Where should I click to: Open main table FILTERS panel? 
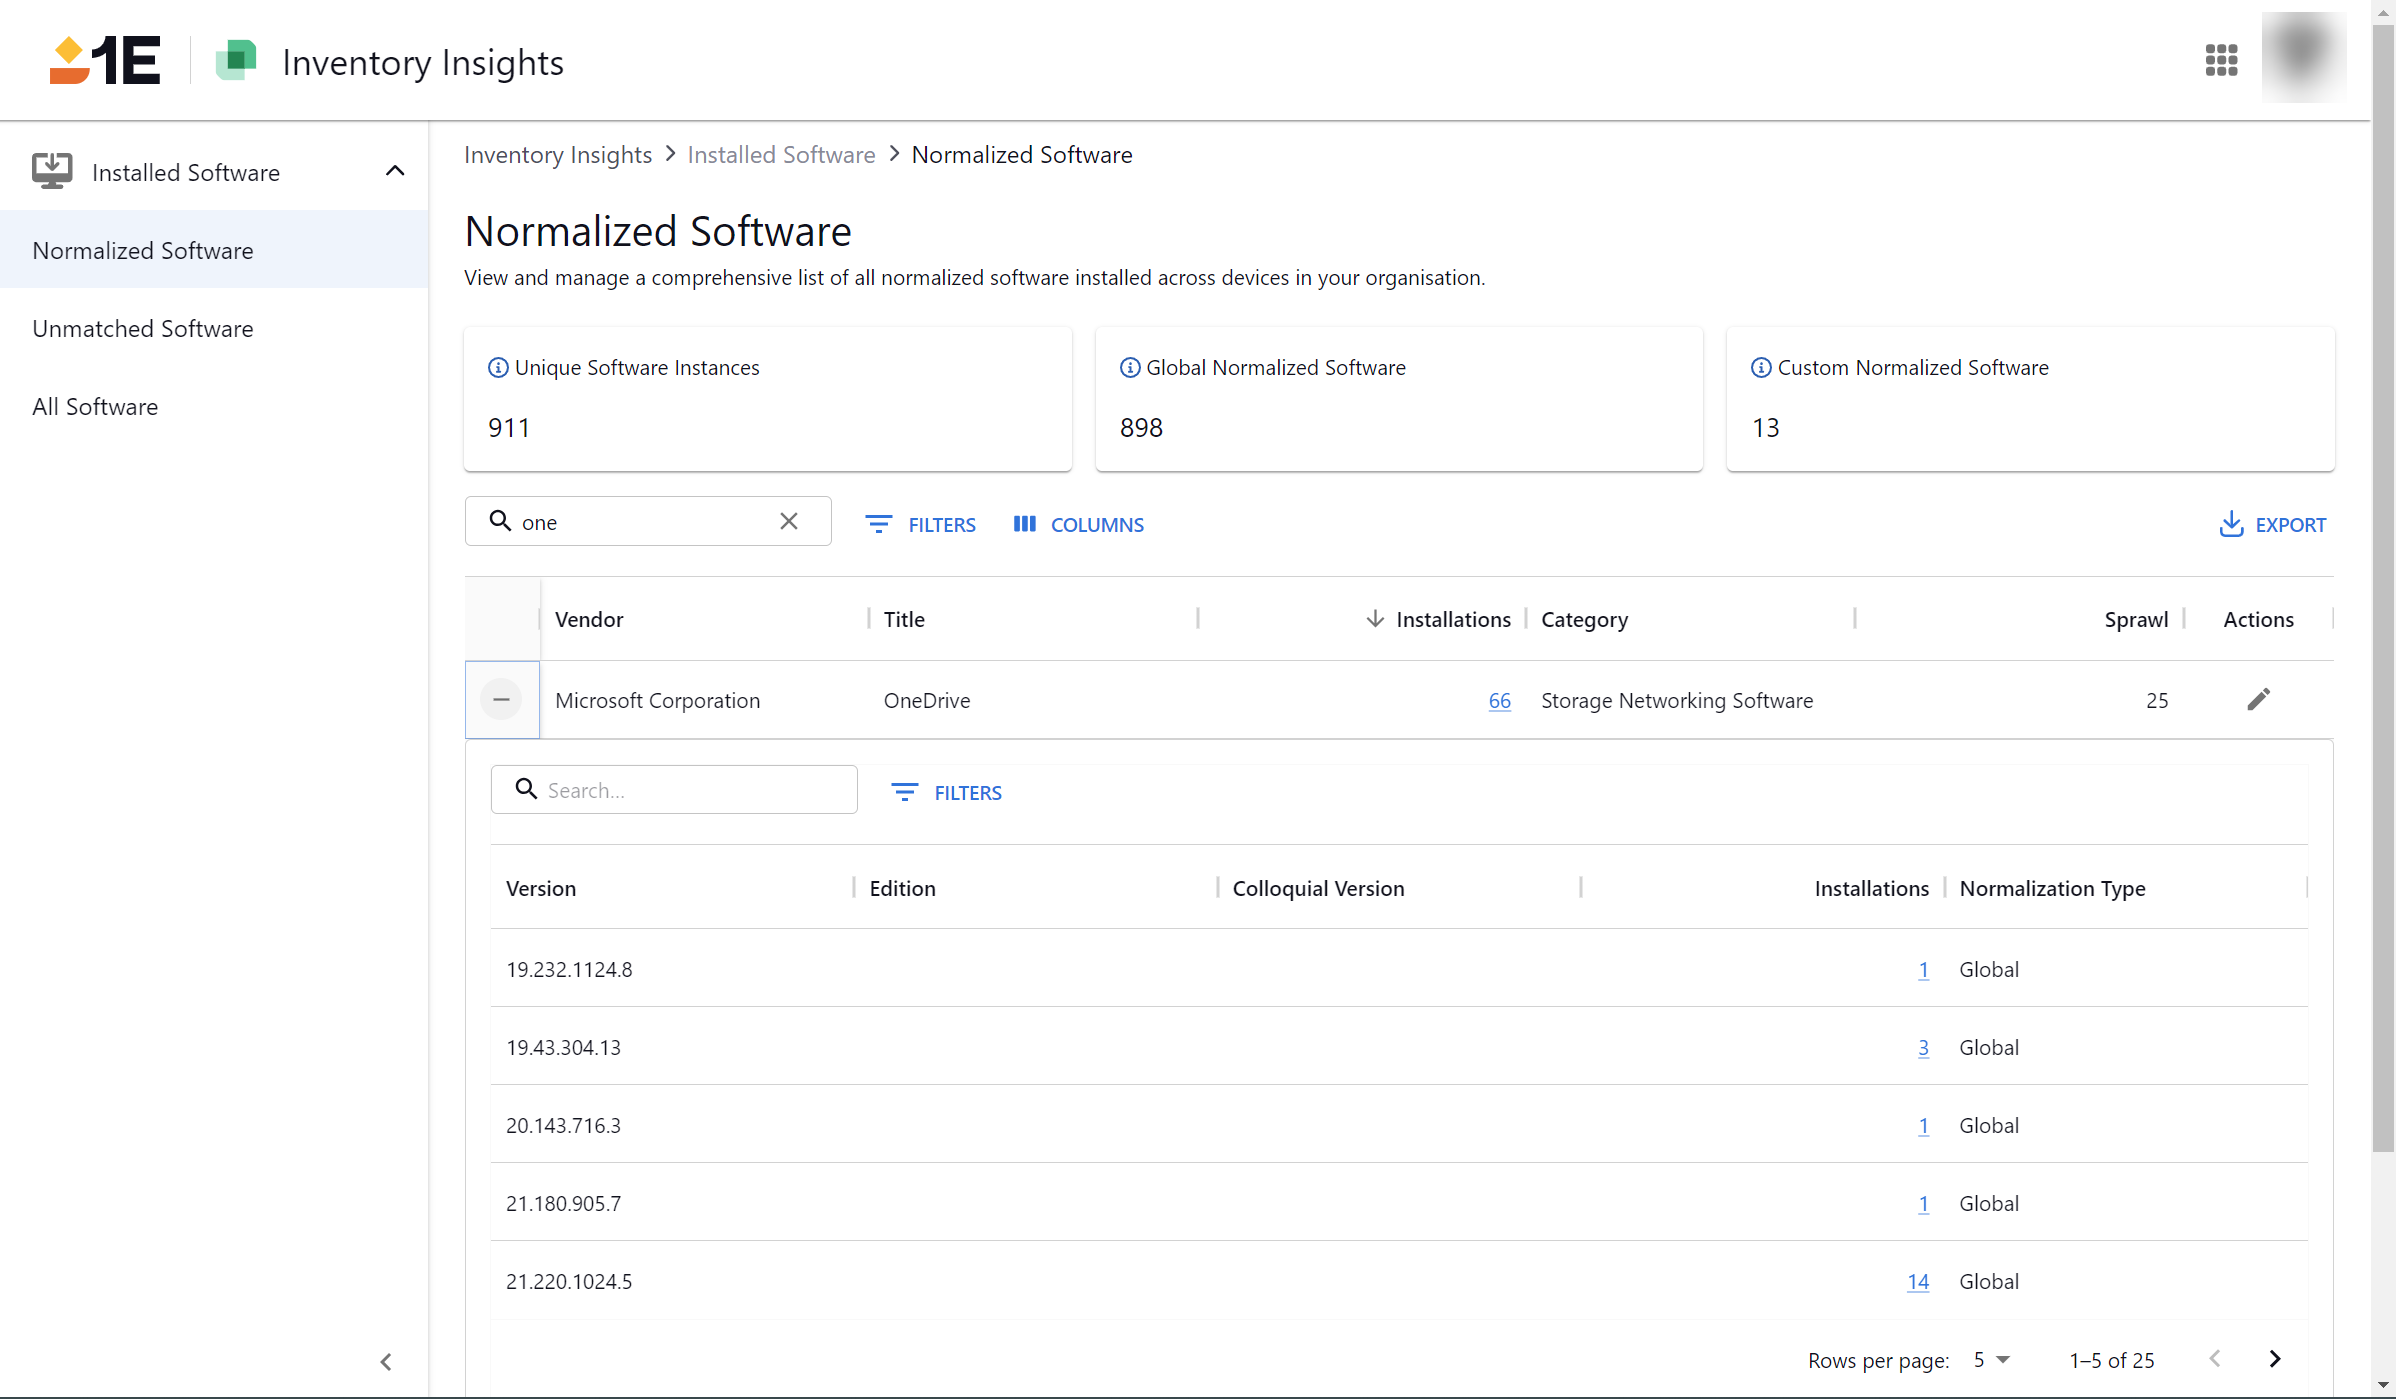click(920, 524)
